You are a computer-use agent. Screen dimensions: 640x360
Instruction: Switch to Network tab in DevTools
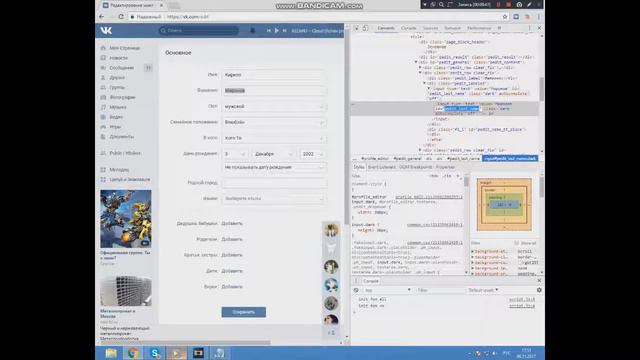[452, 28]
